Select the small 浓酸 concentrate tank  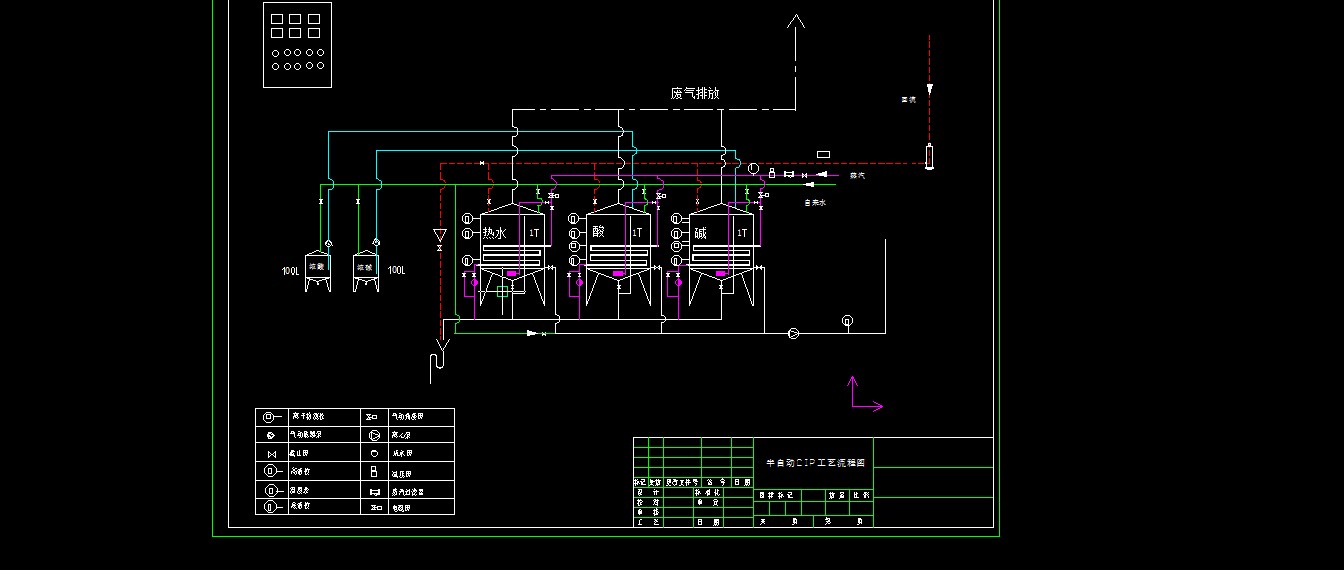point(318,270)
